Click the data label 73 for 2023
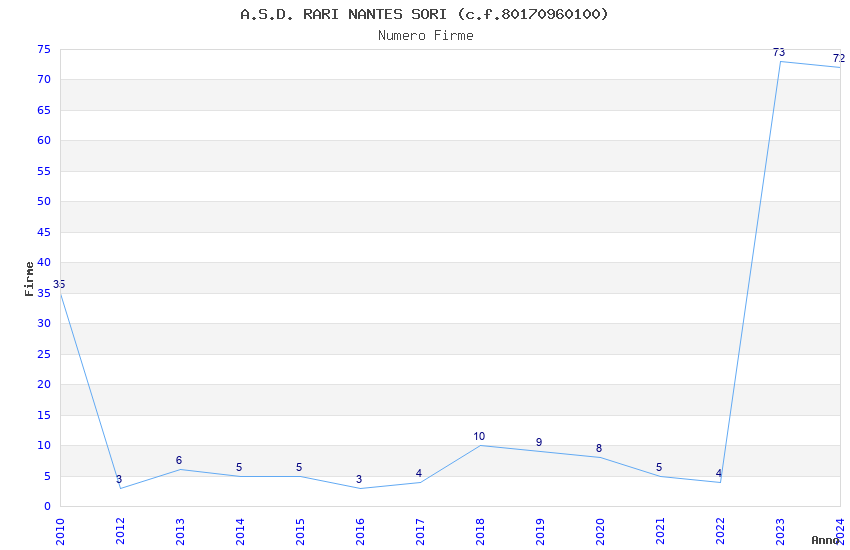Viewport: 850px width, 550px height. (779, 53)
